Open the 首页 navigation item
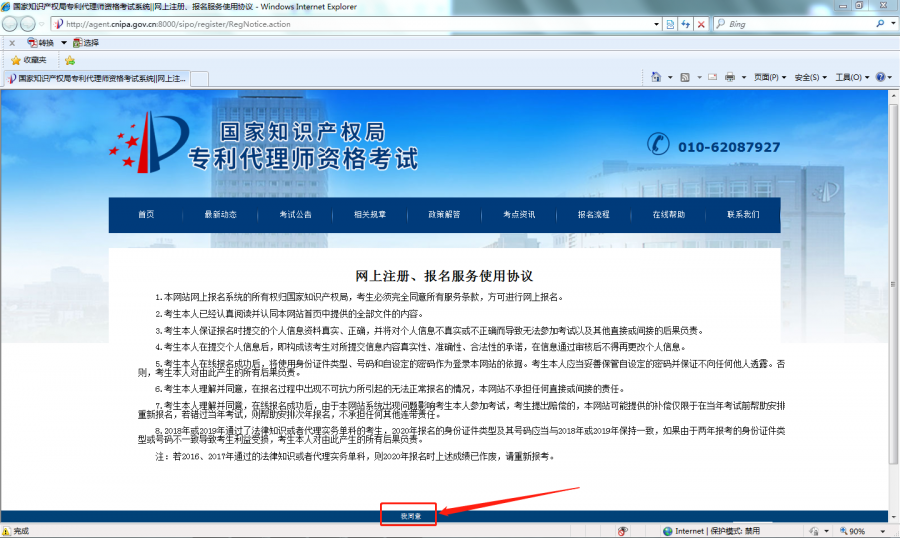900x538 pixels. (x=146, y=215)
